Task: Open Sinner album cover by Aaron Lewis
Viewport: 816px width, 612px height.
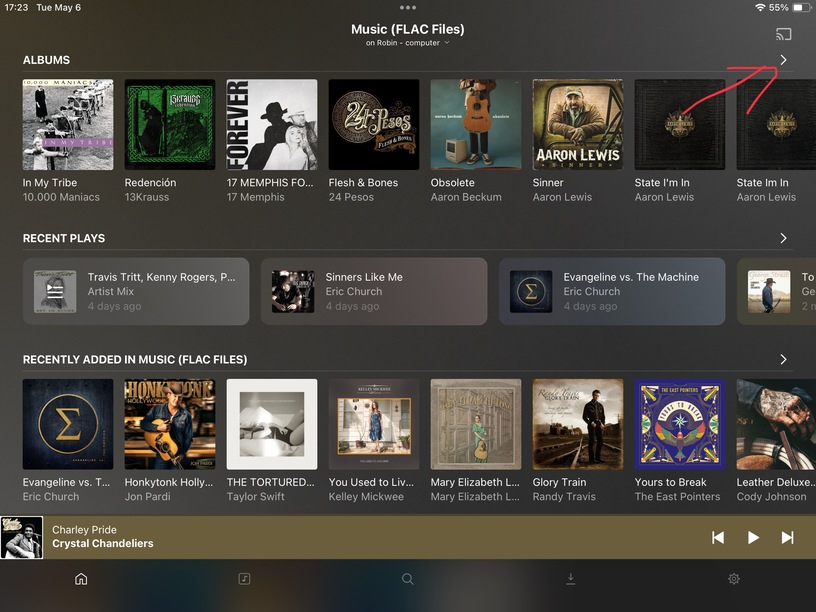Action: pos(578,124)
